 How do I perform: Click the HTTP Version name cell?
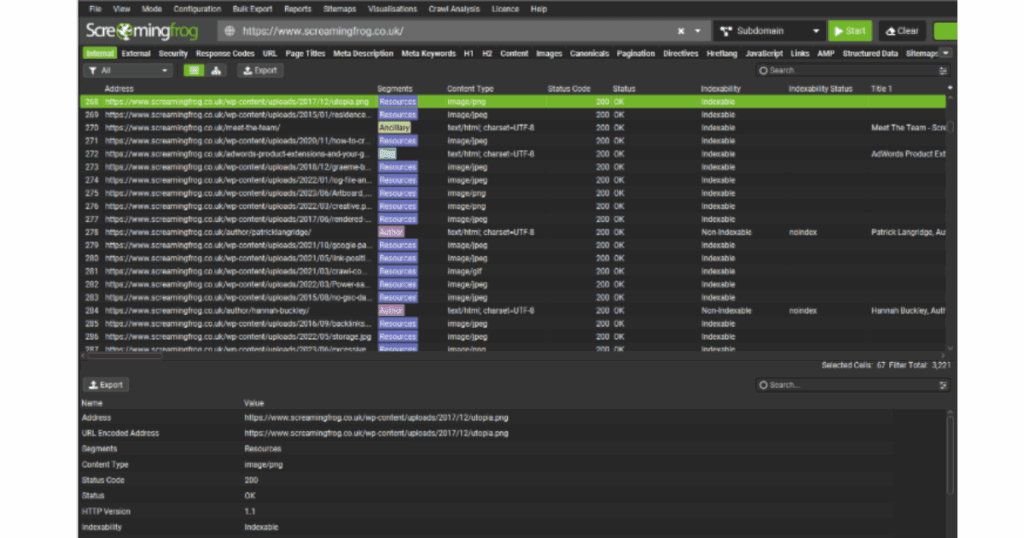[x=106, y=512]
